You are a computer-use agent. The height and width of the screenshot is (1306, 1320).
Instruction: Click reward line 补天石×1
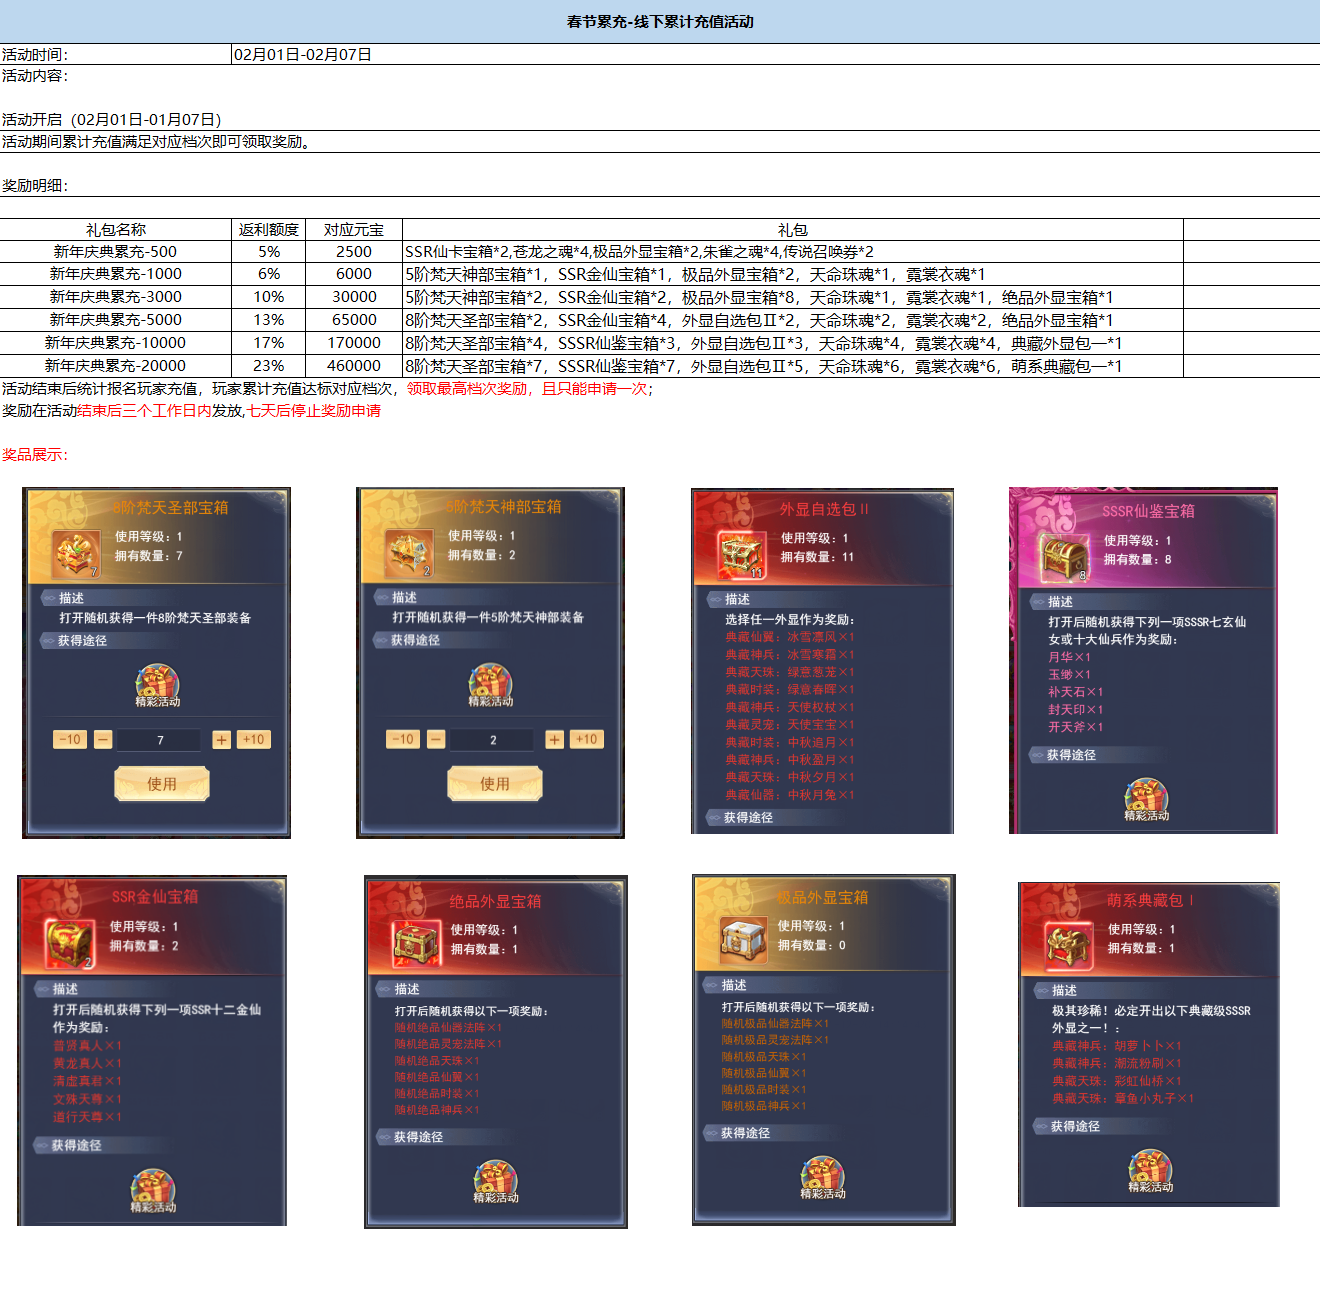(1075, 692)
